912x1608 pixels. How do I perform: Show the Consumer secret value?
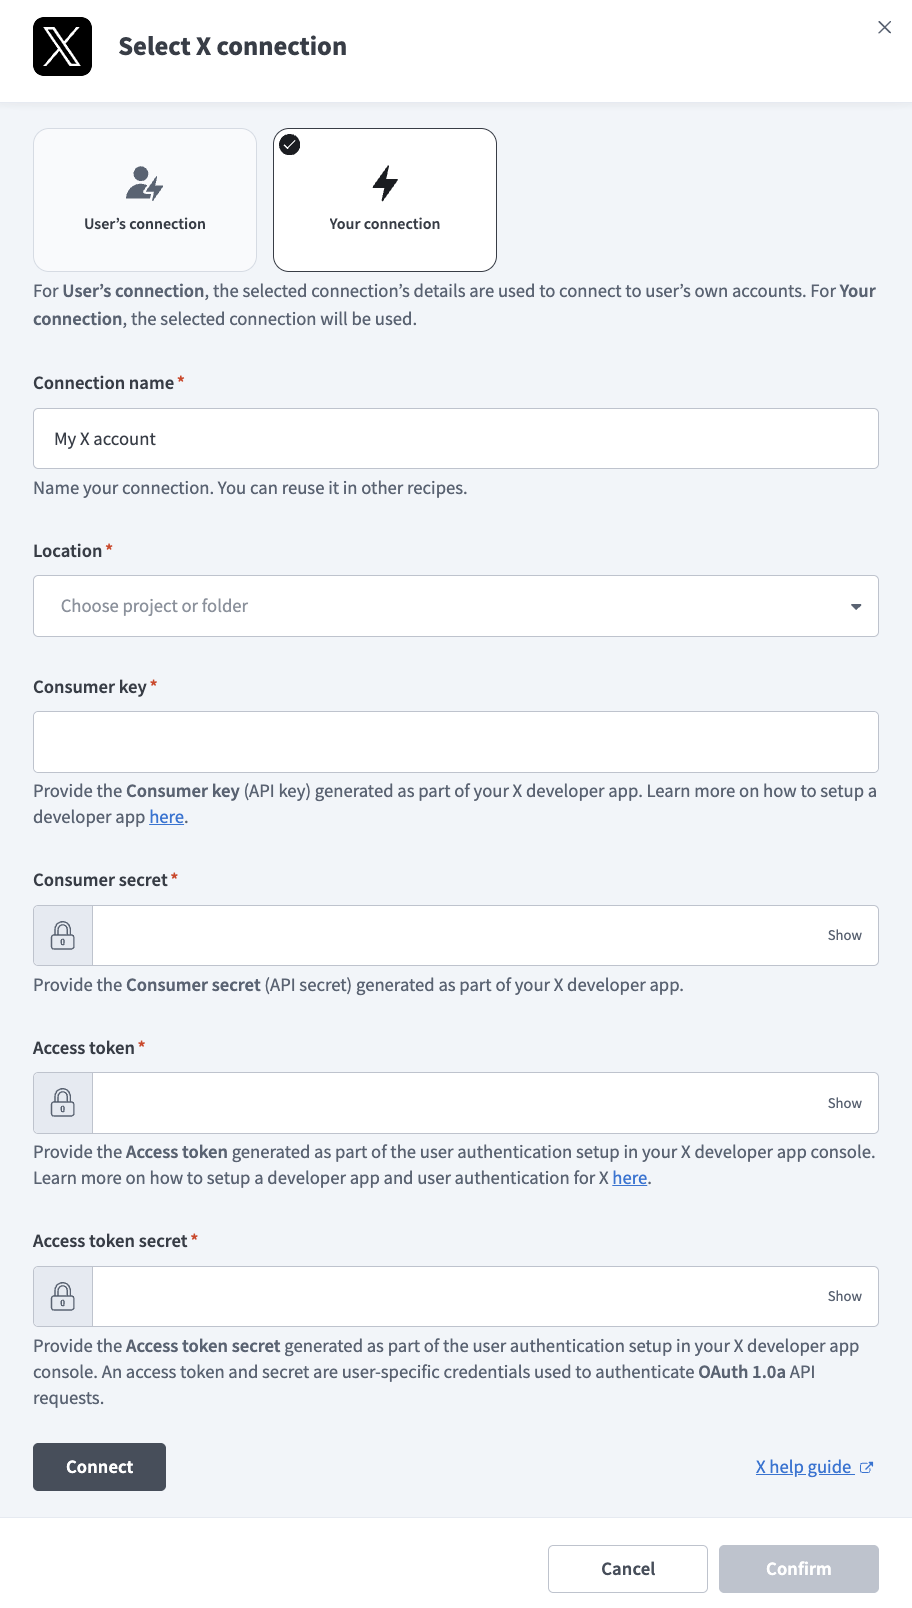click(x=844, y=935)
